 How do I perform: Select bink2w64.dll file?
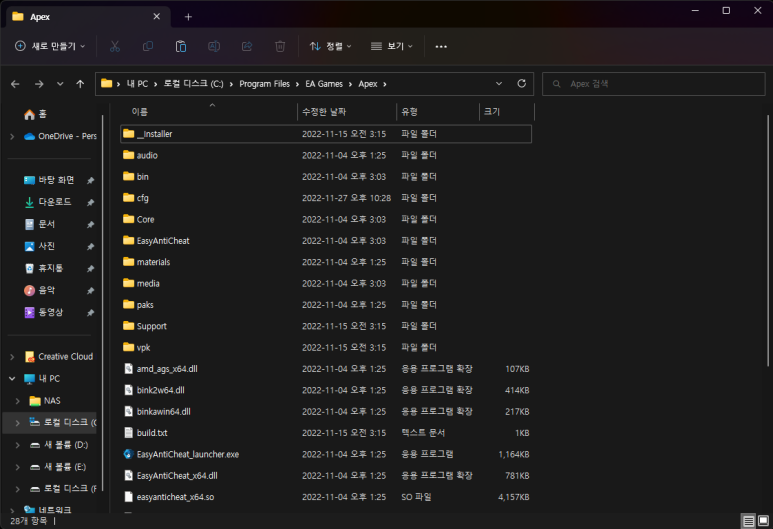pos(161,390)
